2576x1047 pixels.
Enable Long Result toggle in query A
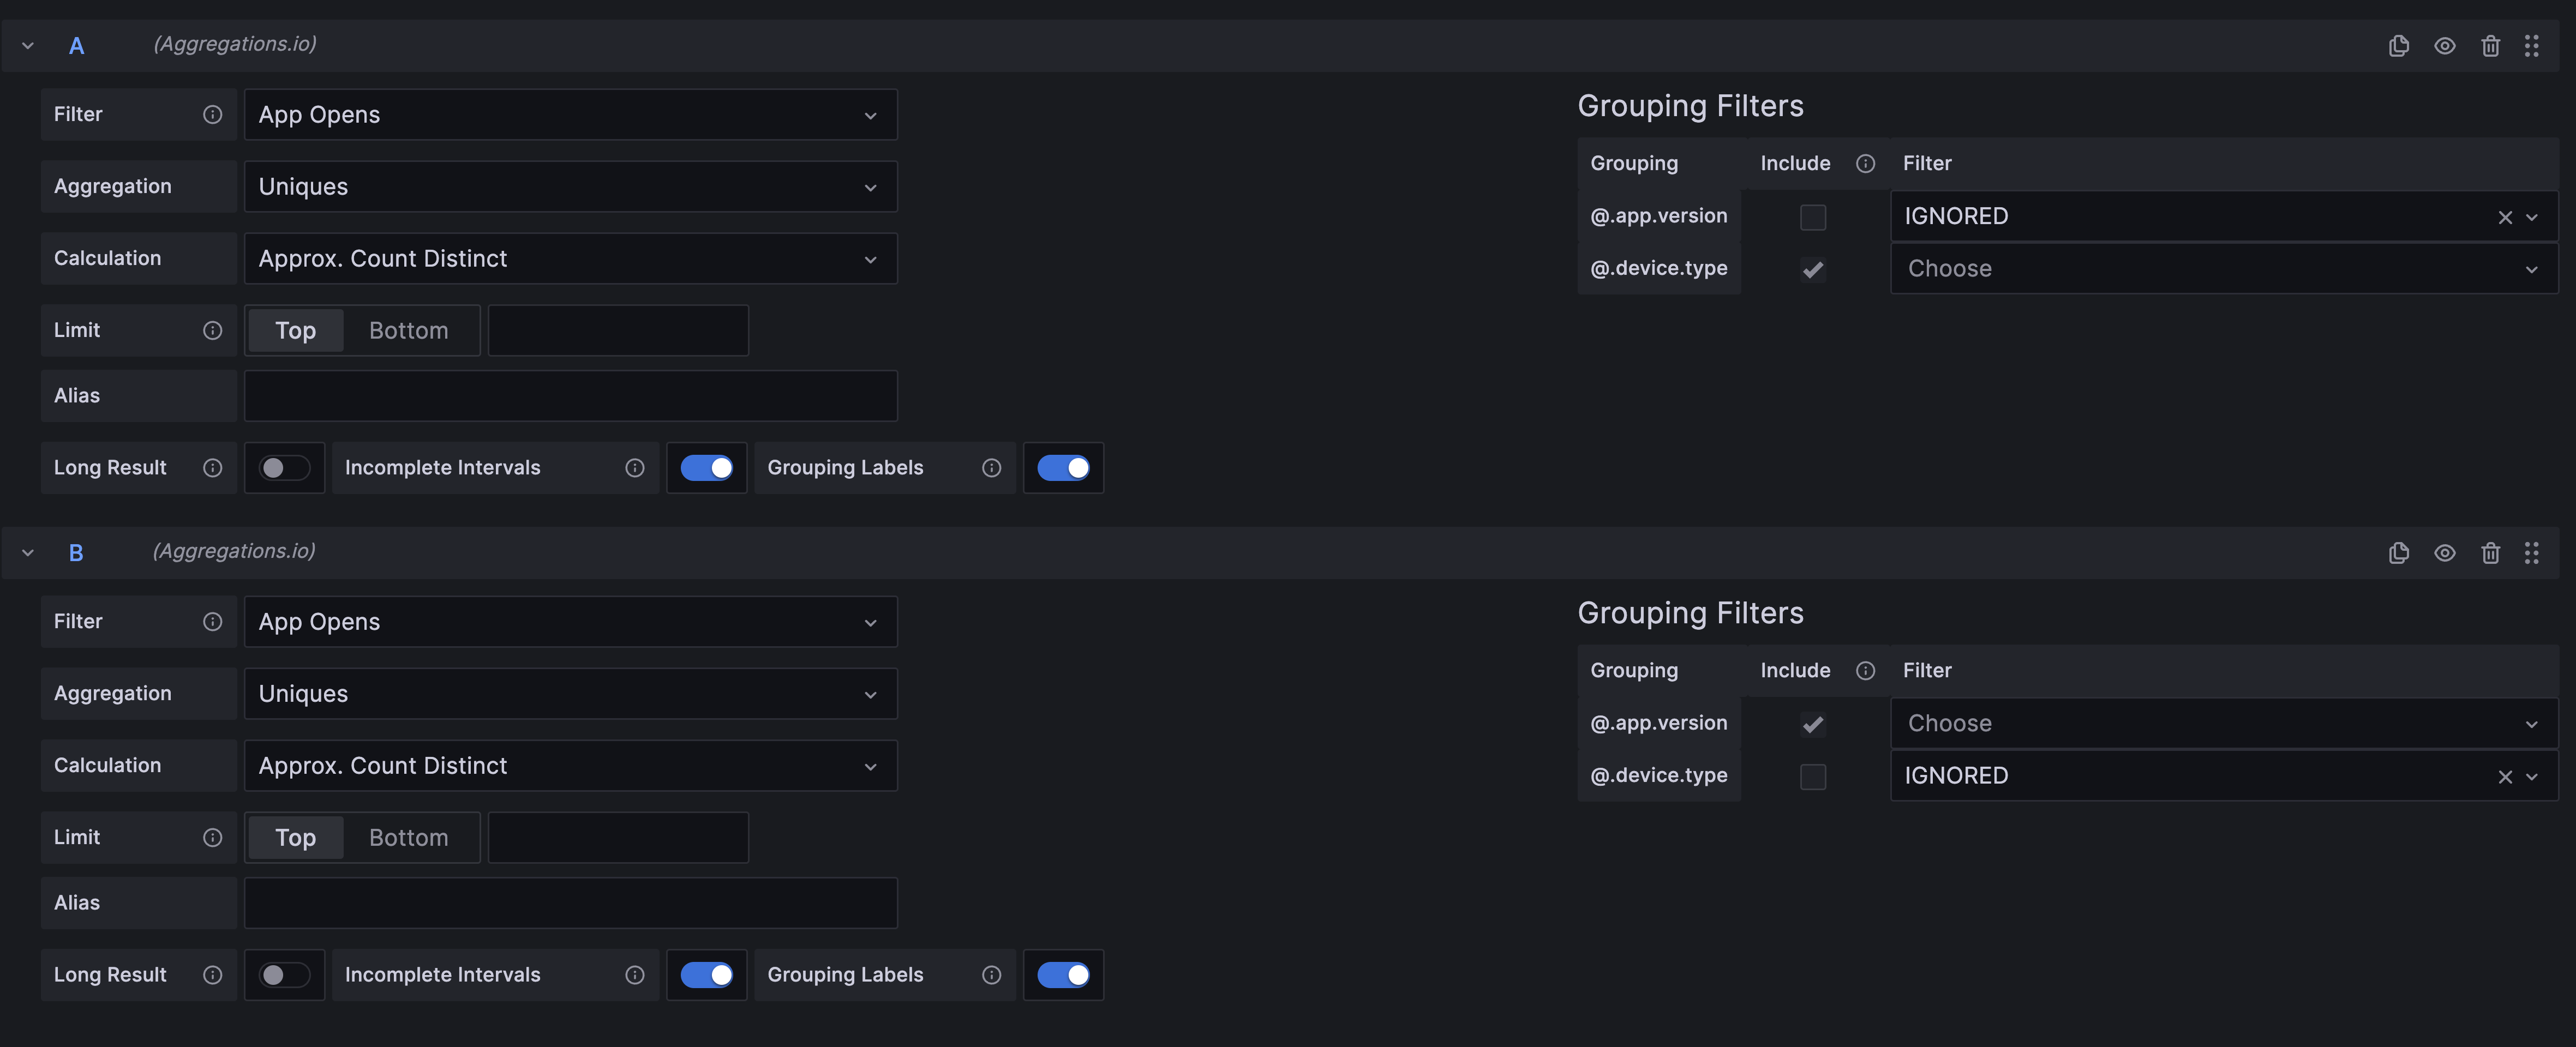[284, 468]
